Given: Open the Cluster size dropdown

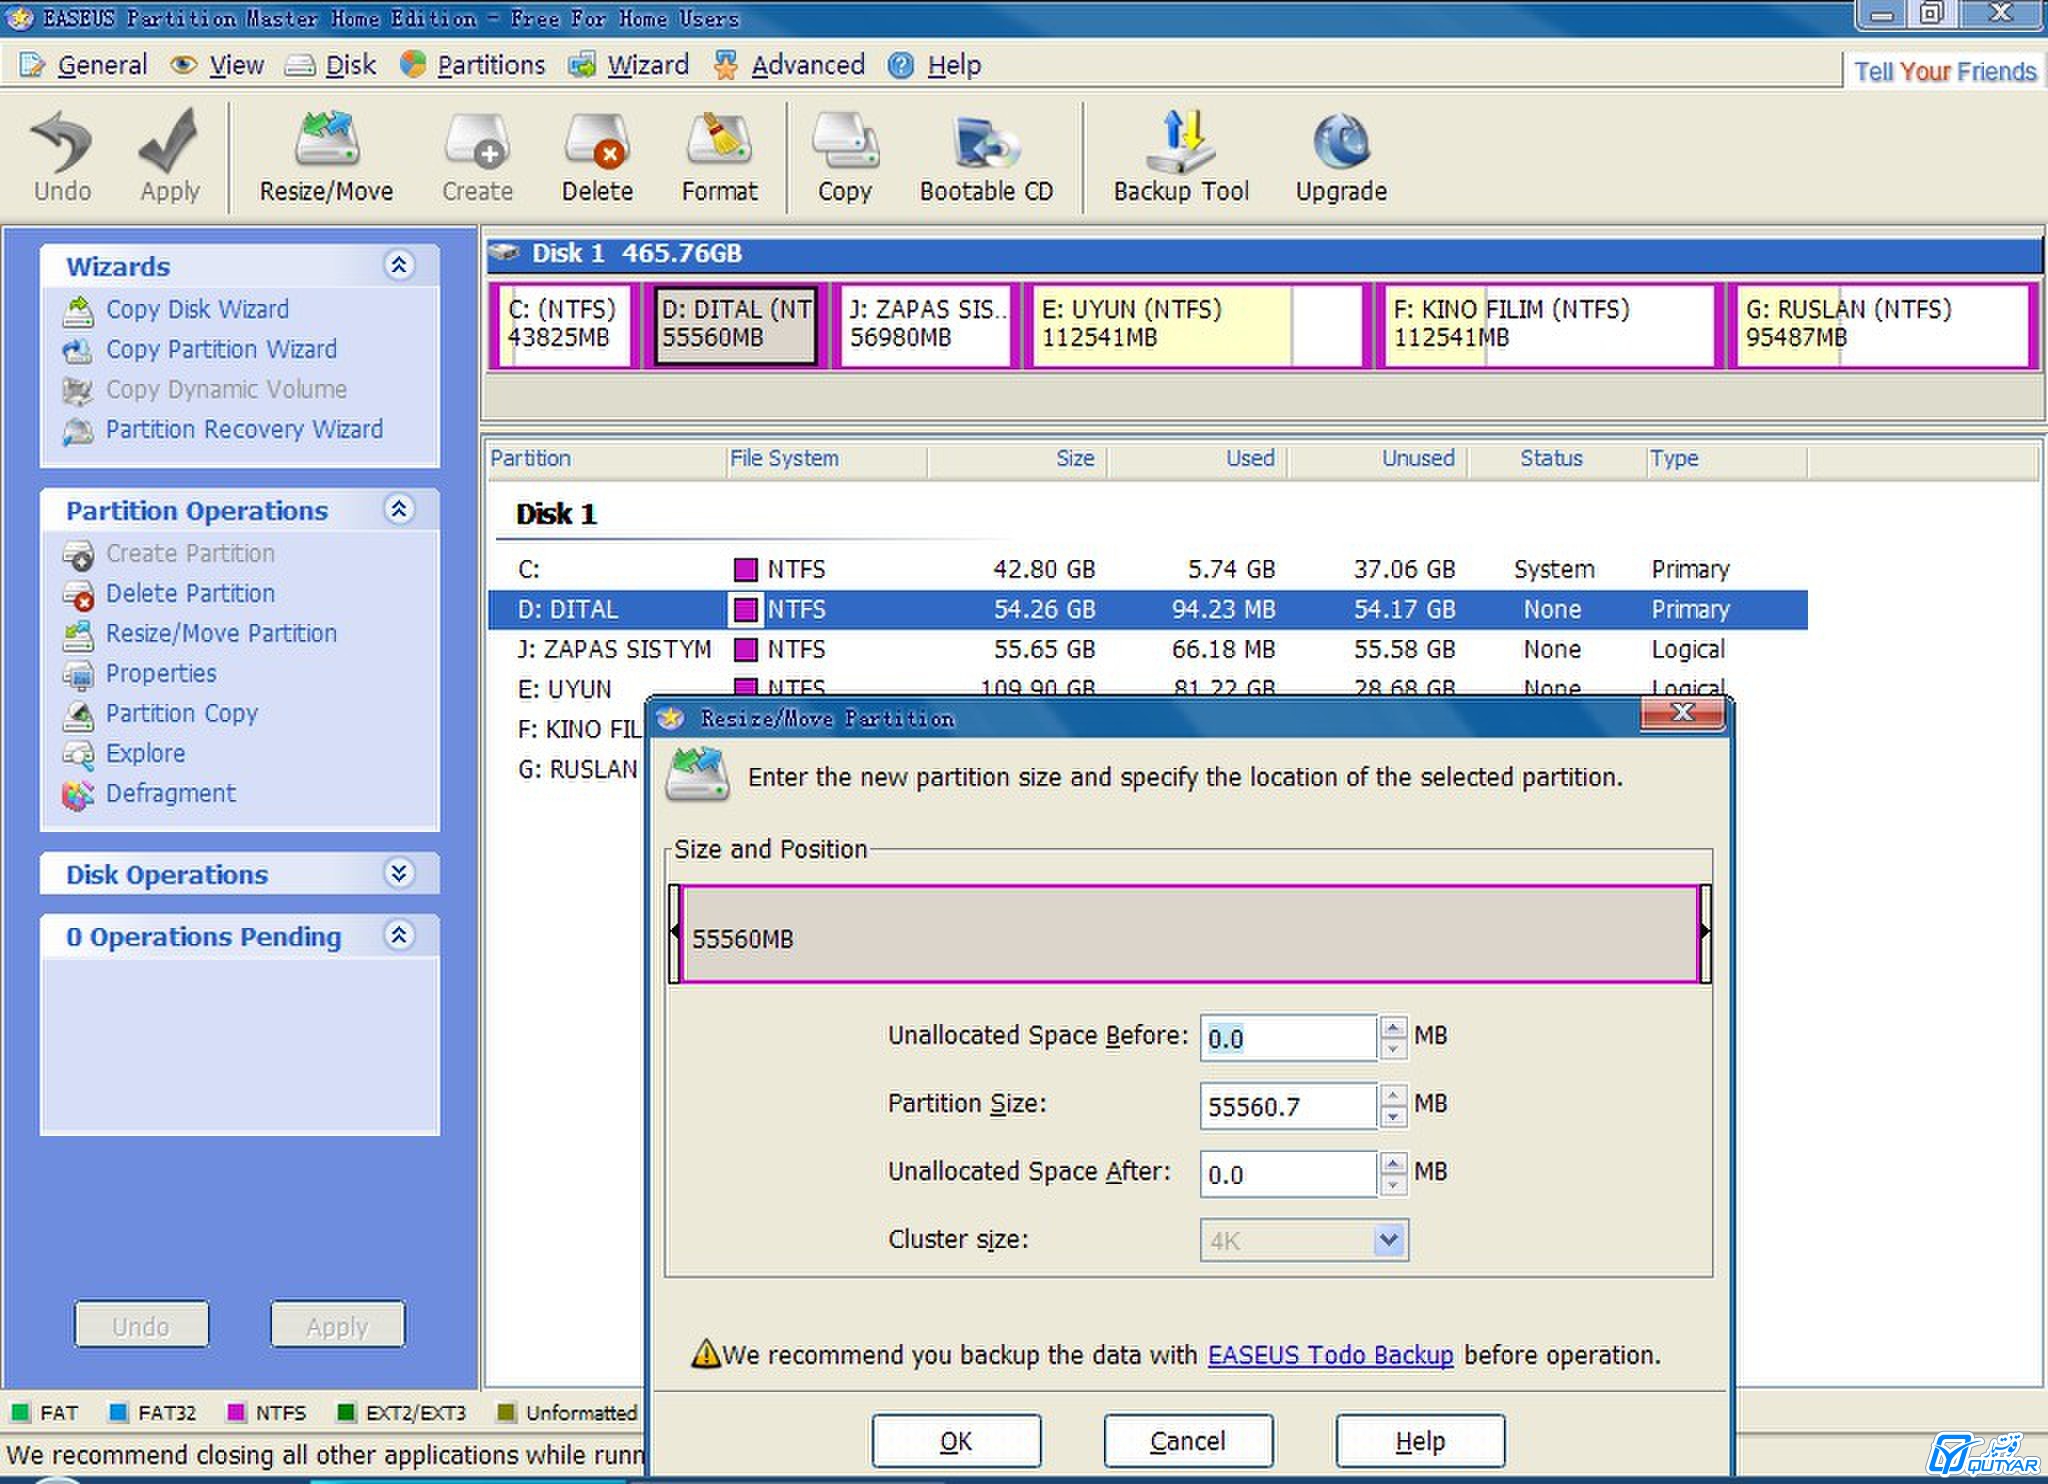Looking at the screenshot, I should pos(1389,1240).
